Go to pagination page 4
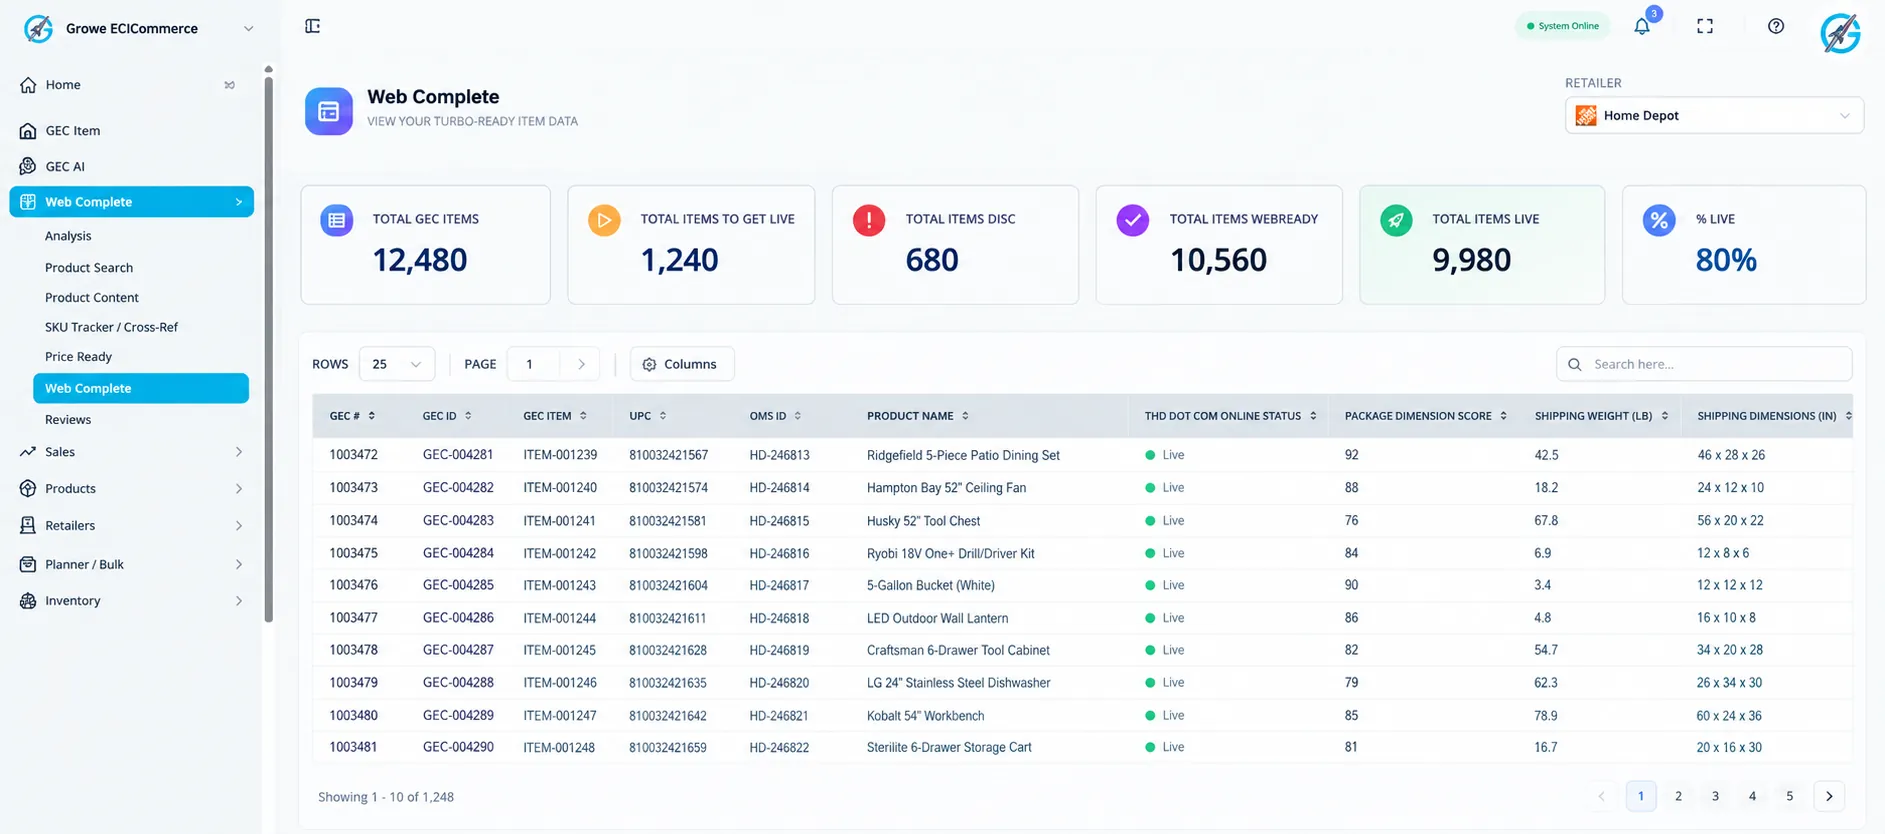The height and width of the screenshot is (834, 1885). [x=1752, y=797]
